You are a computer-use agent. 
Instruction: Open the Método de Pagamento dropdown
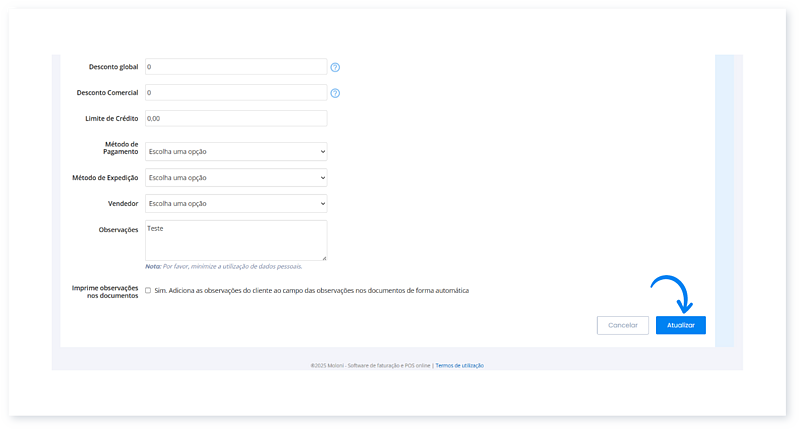[x=235, y=152]
